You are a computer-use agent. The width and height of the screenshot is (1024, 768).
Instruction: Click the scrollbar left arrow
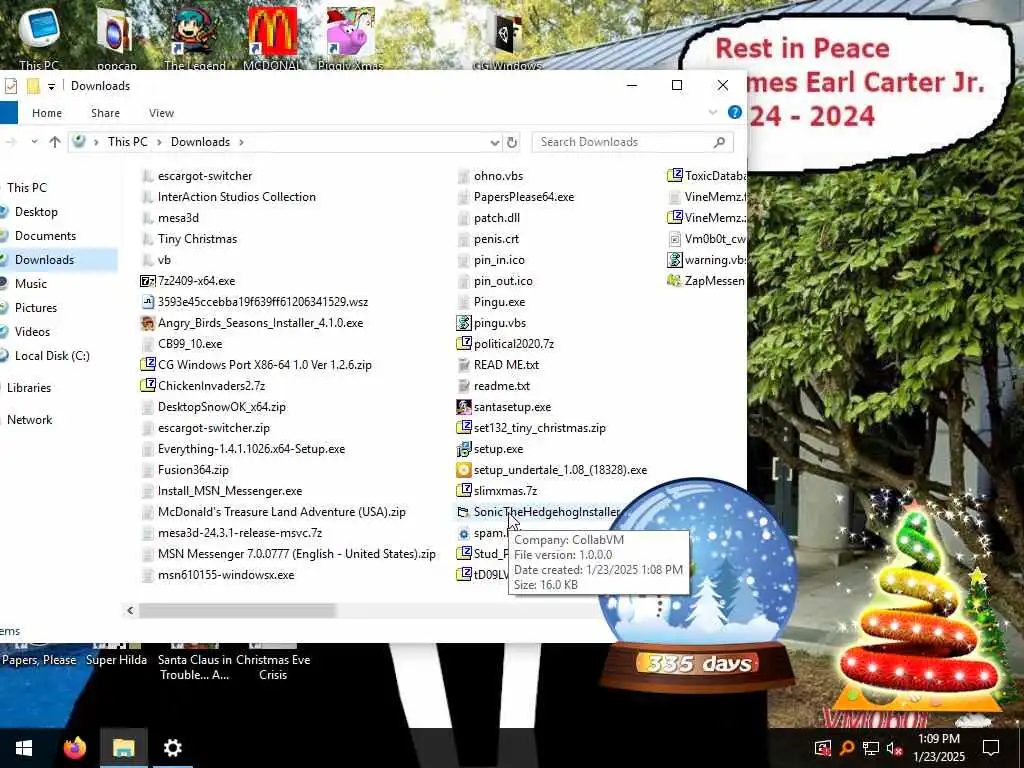pyautogui.click(x=130, y=611)
